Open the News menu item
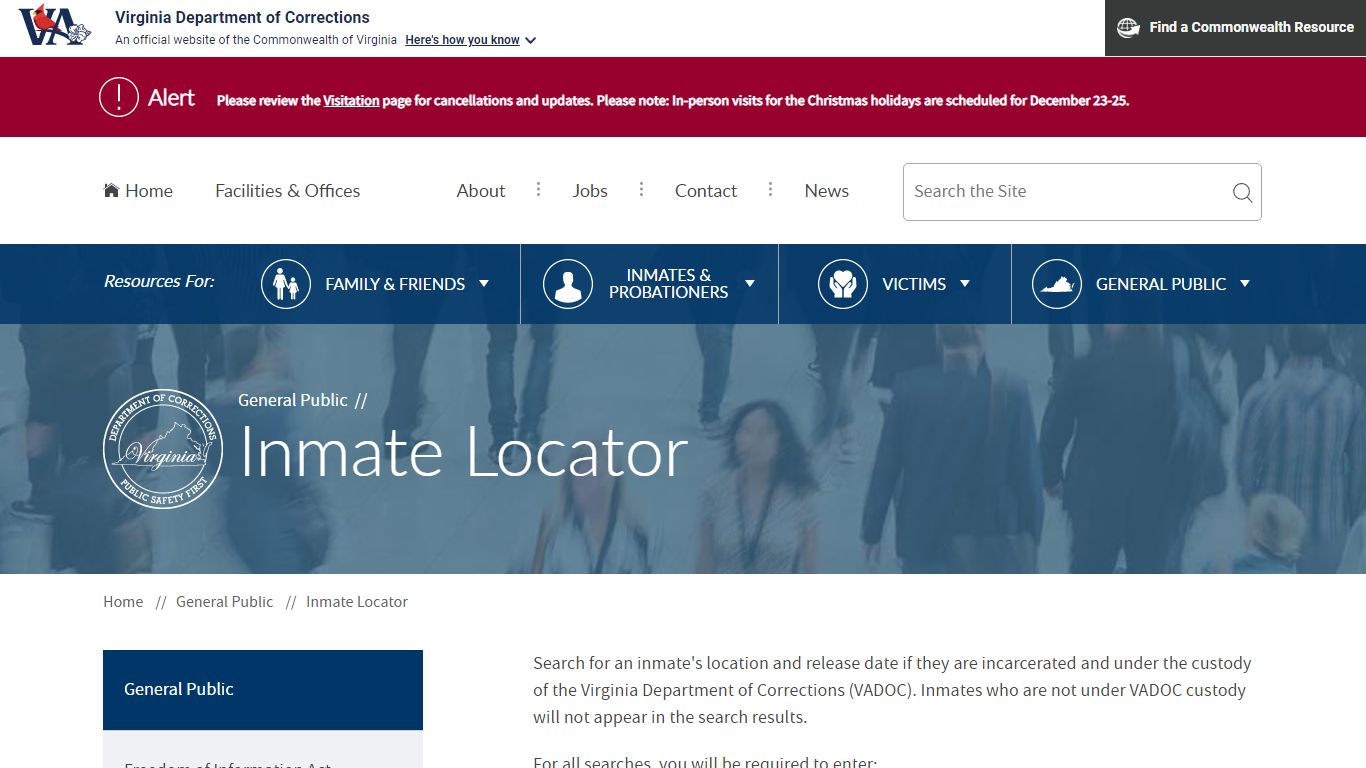 827,190
